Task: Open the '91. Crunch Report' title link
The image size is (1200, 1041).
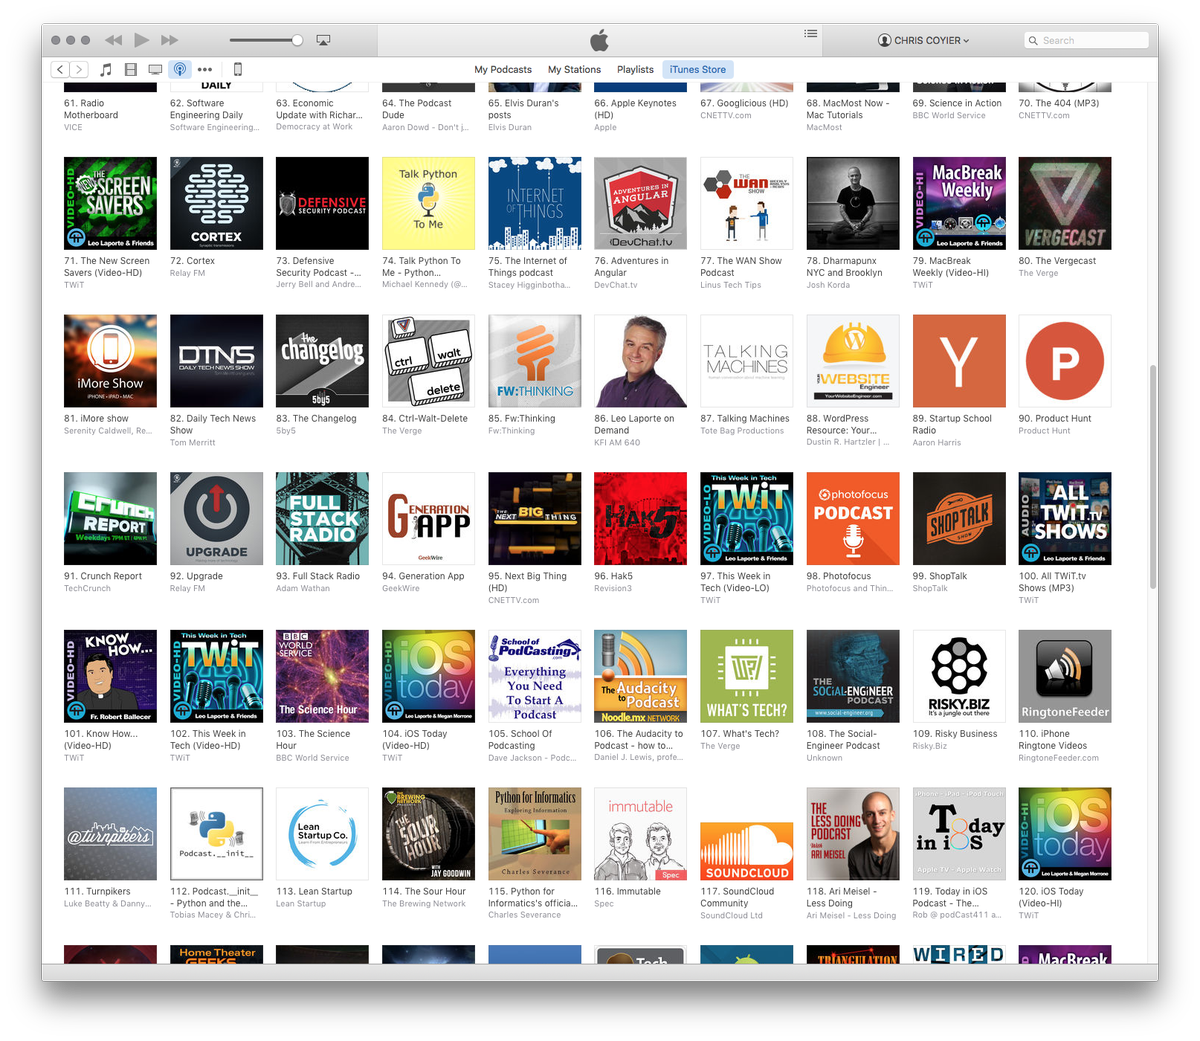Action: [x=103, y=577]
